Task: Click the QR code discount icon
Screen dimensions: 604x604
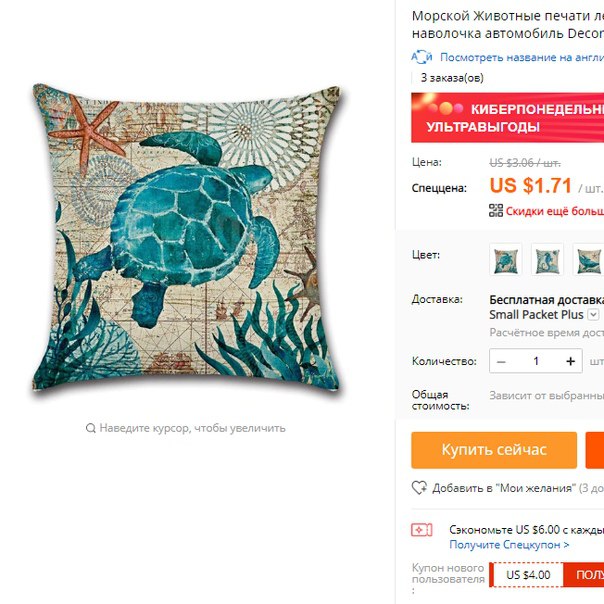Action: click(x=496, y=211)
